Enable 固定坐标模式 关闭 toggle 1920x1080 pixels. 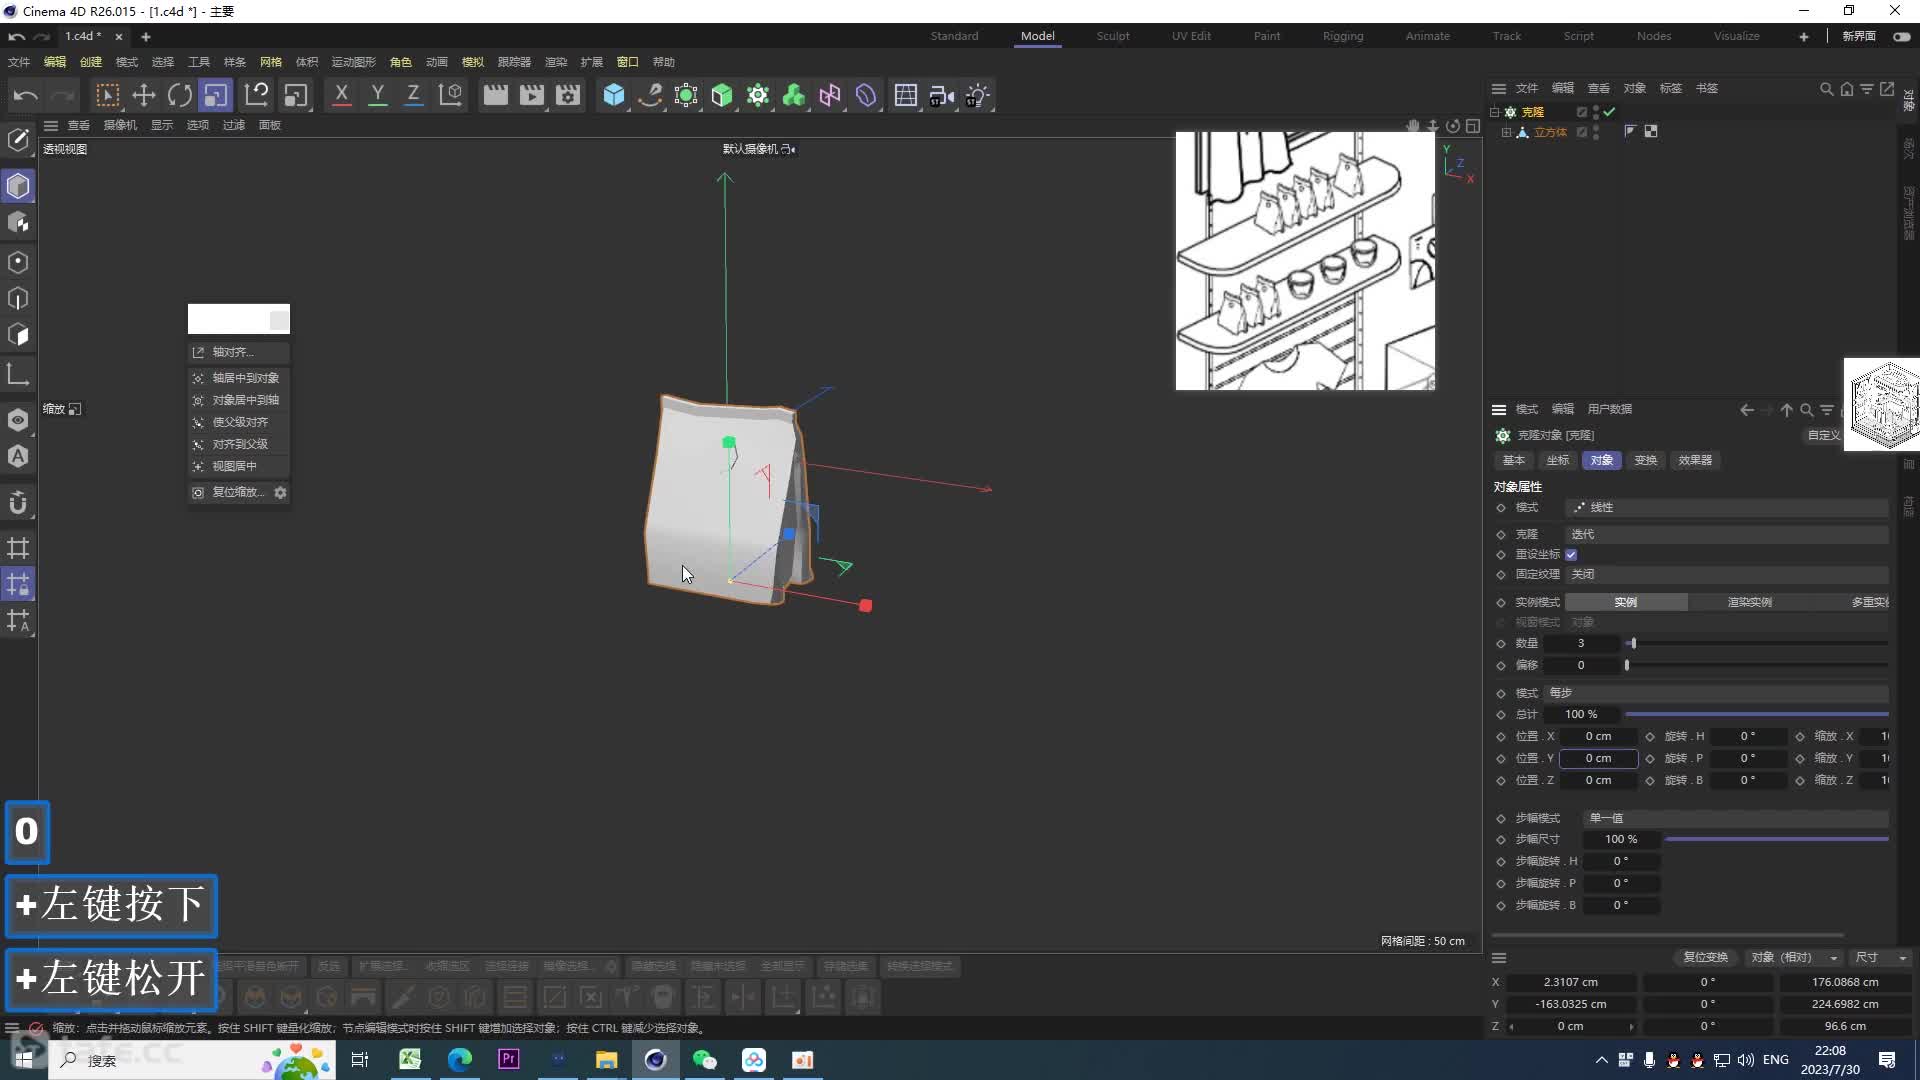click(x=1577, y=574)
